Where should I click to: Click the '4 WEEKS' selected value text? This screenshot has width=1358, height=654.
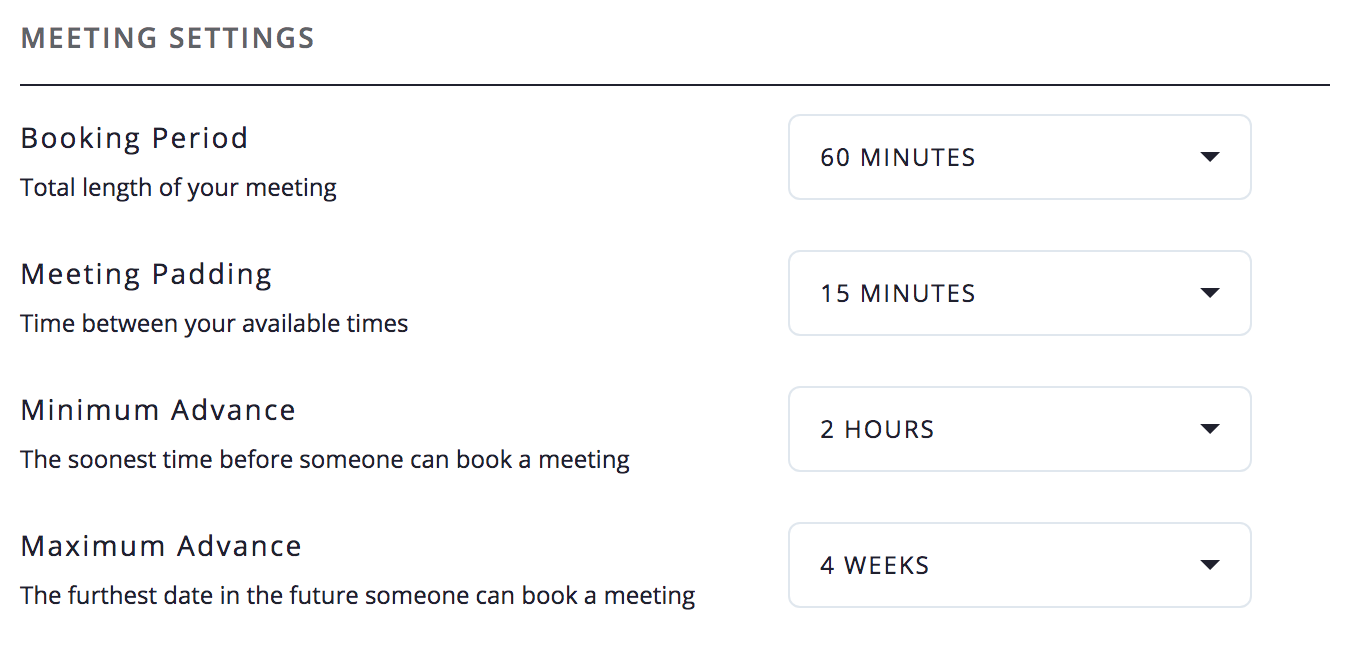[x=875, y=566]
